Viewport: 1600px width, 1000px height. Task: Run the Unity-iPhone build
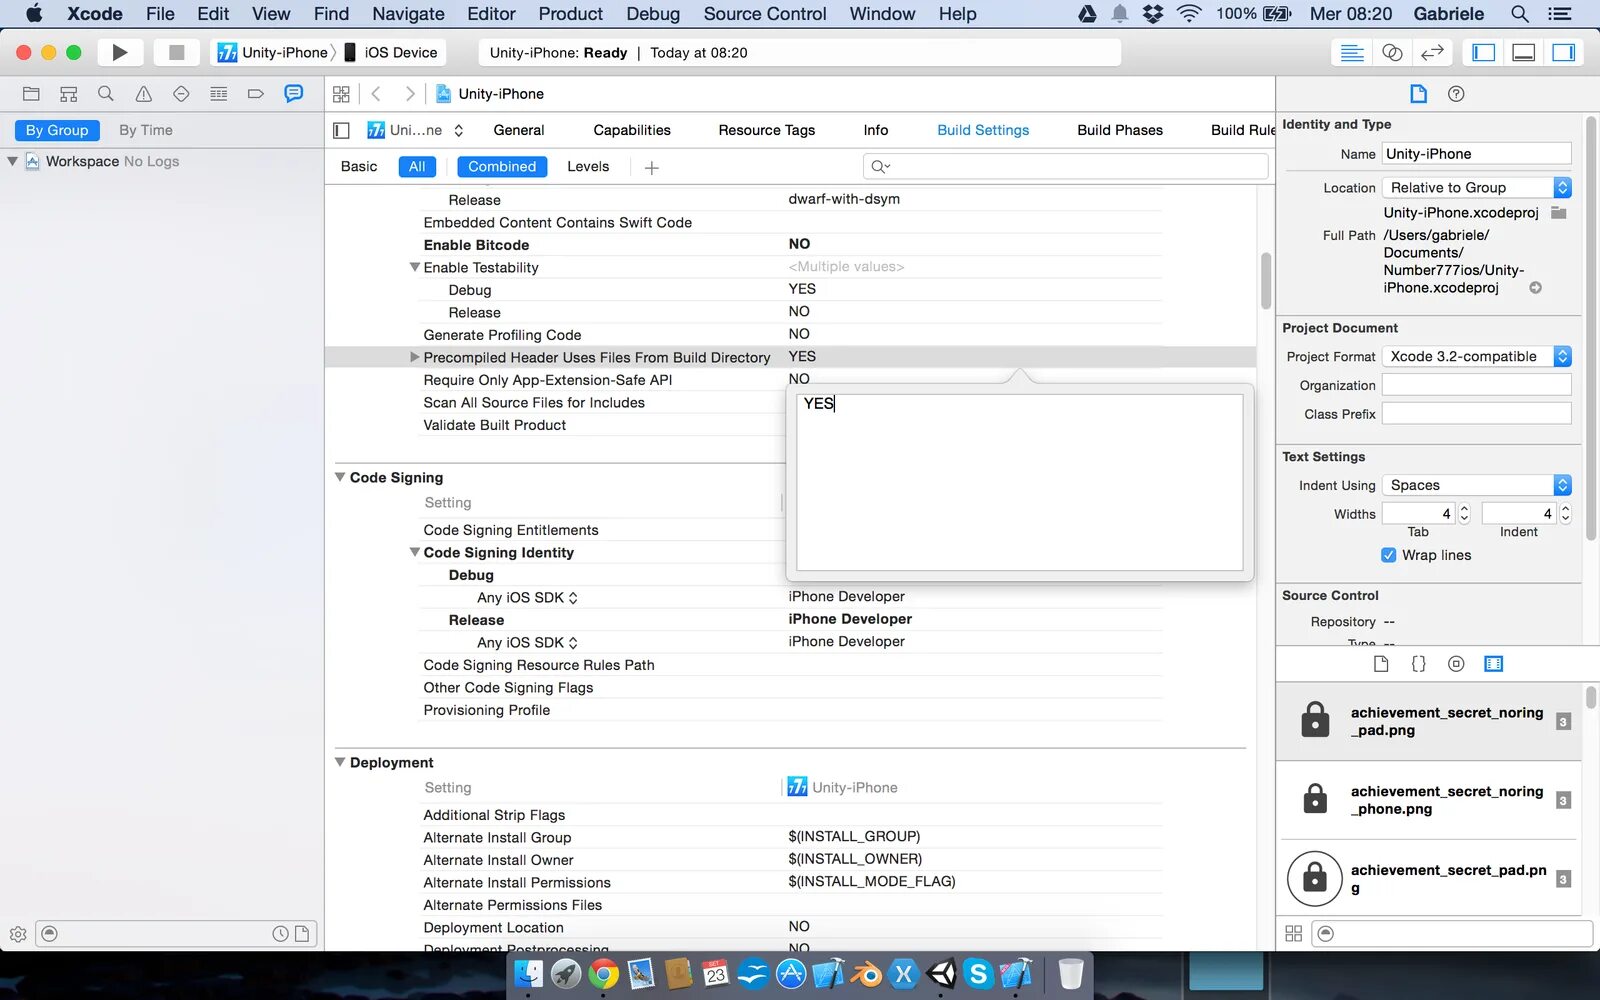pyautogui.click(x=120, y=52)
